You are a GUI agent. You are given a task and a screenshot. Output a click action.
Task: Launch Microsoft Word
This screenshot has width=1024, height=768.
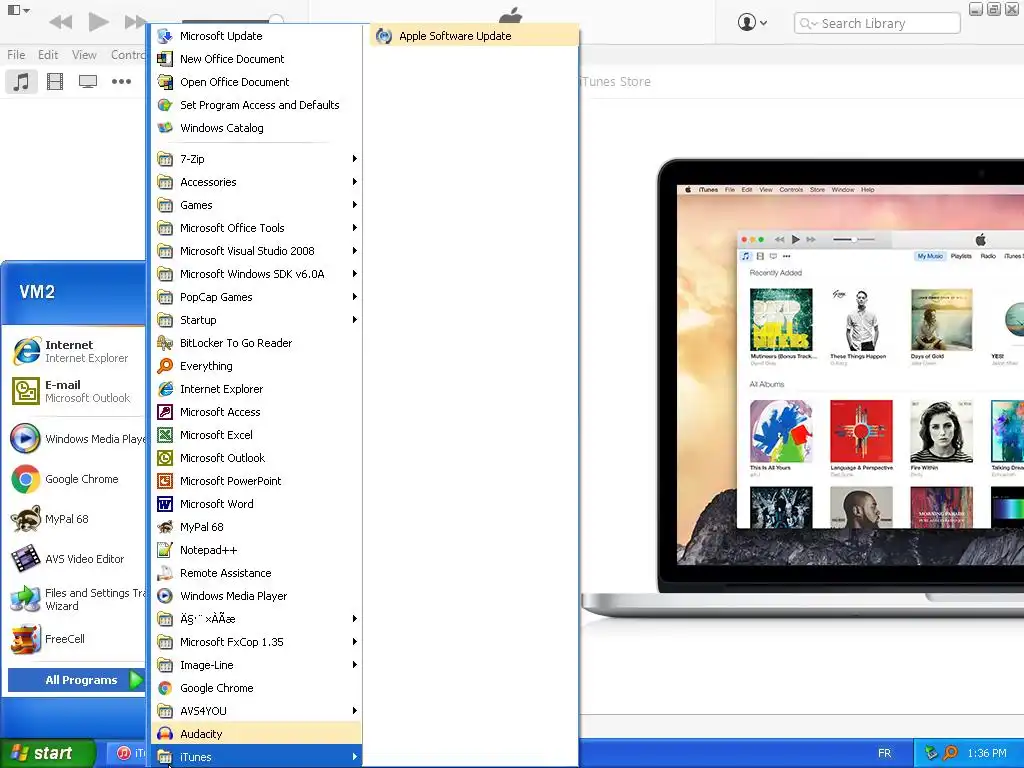[256, 504]
